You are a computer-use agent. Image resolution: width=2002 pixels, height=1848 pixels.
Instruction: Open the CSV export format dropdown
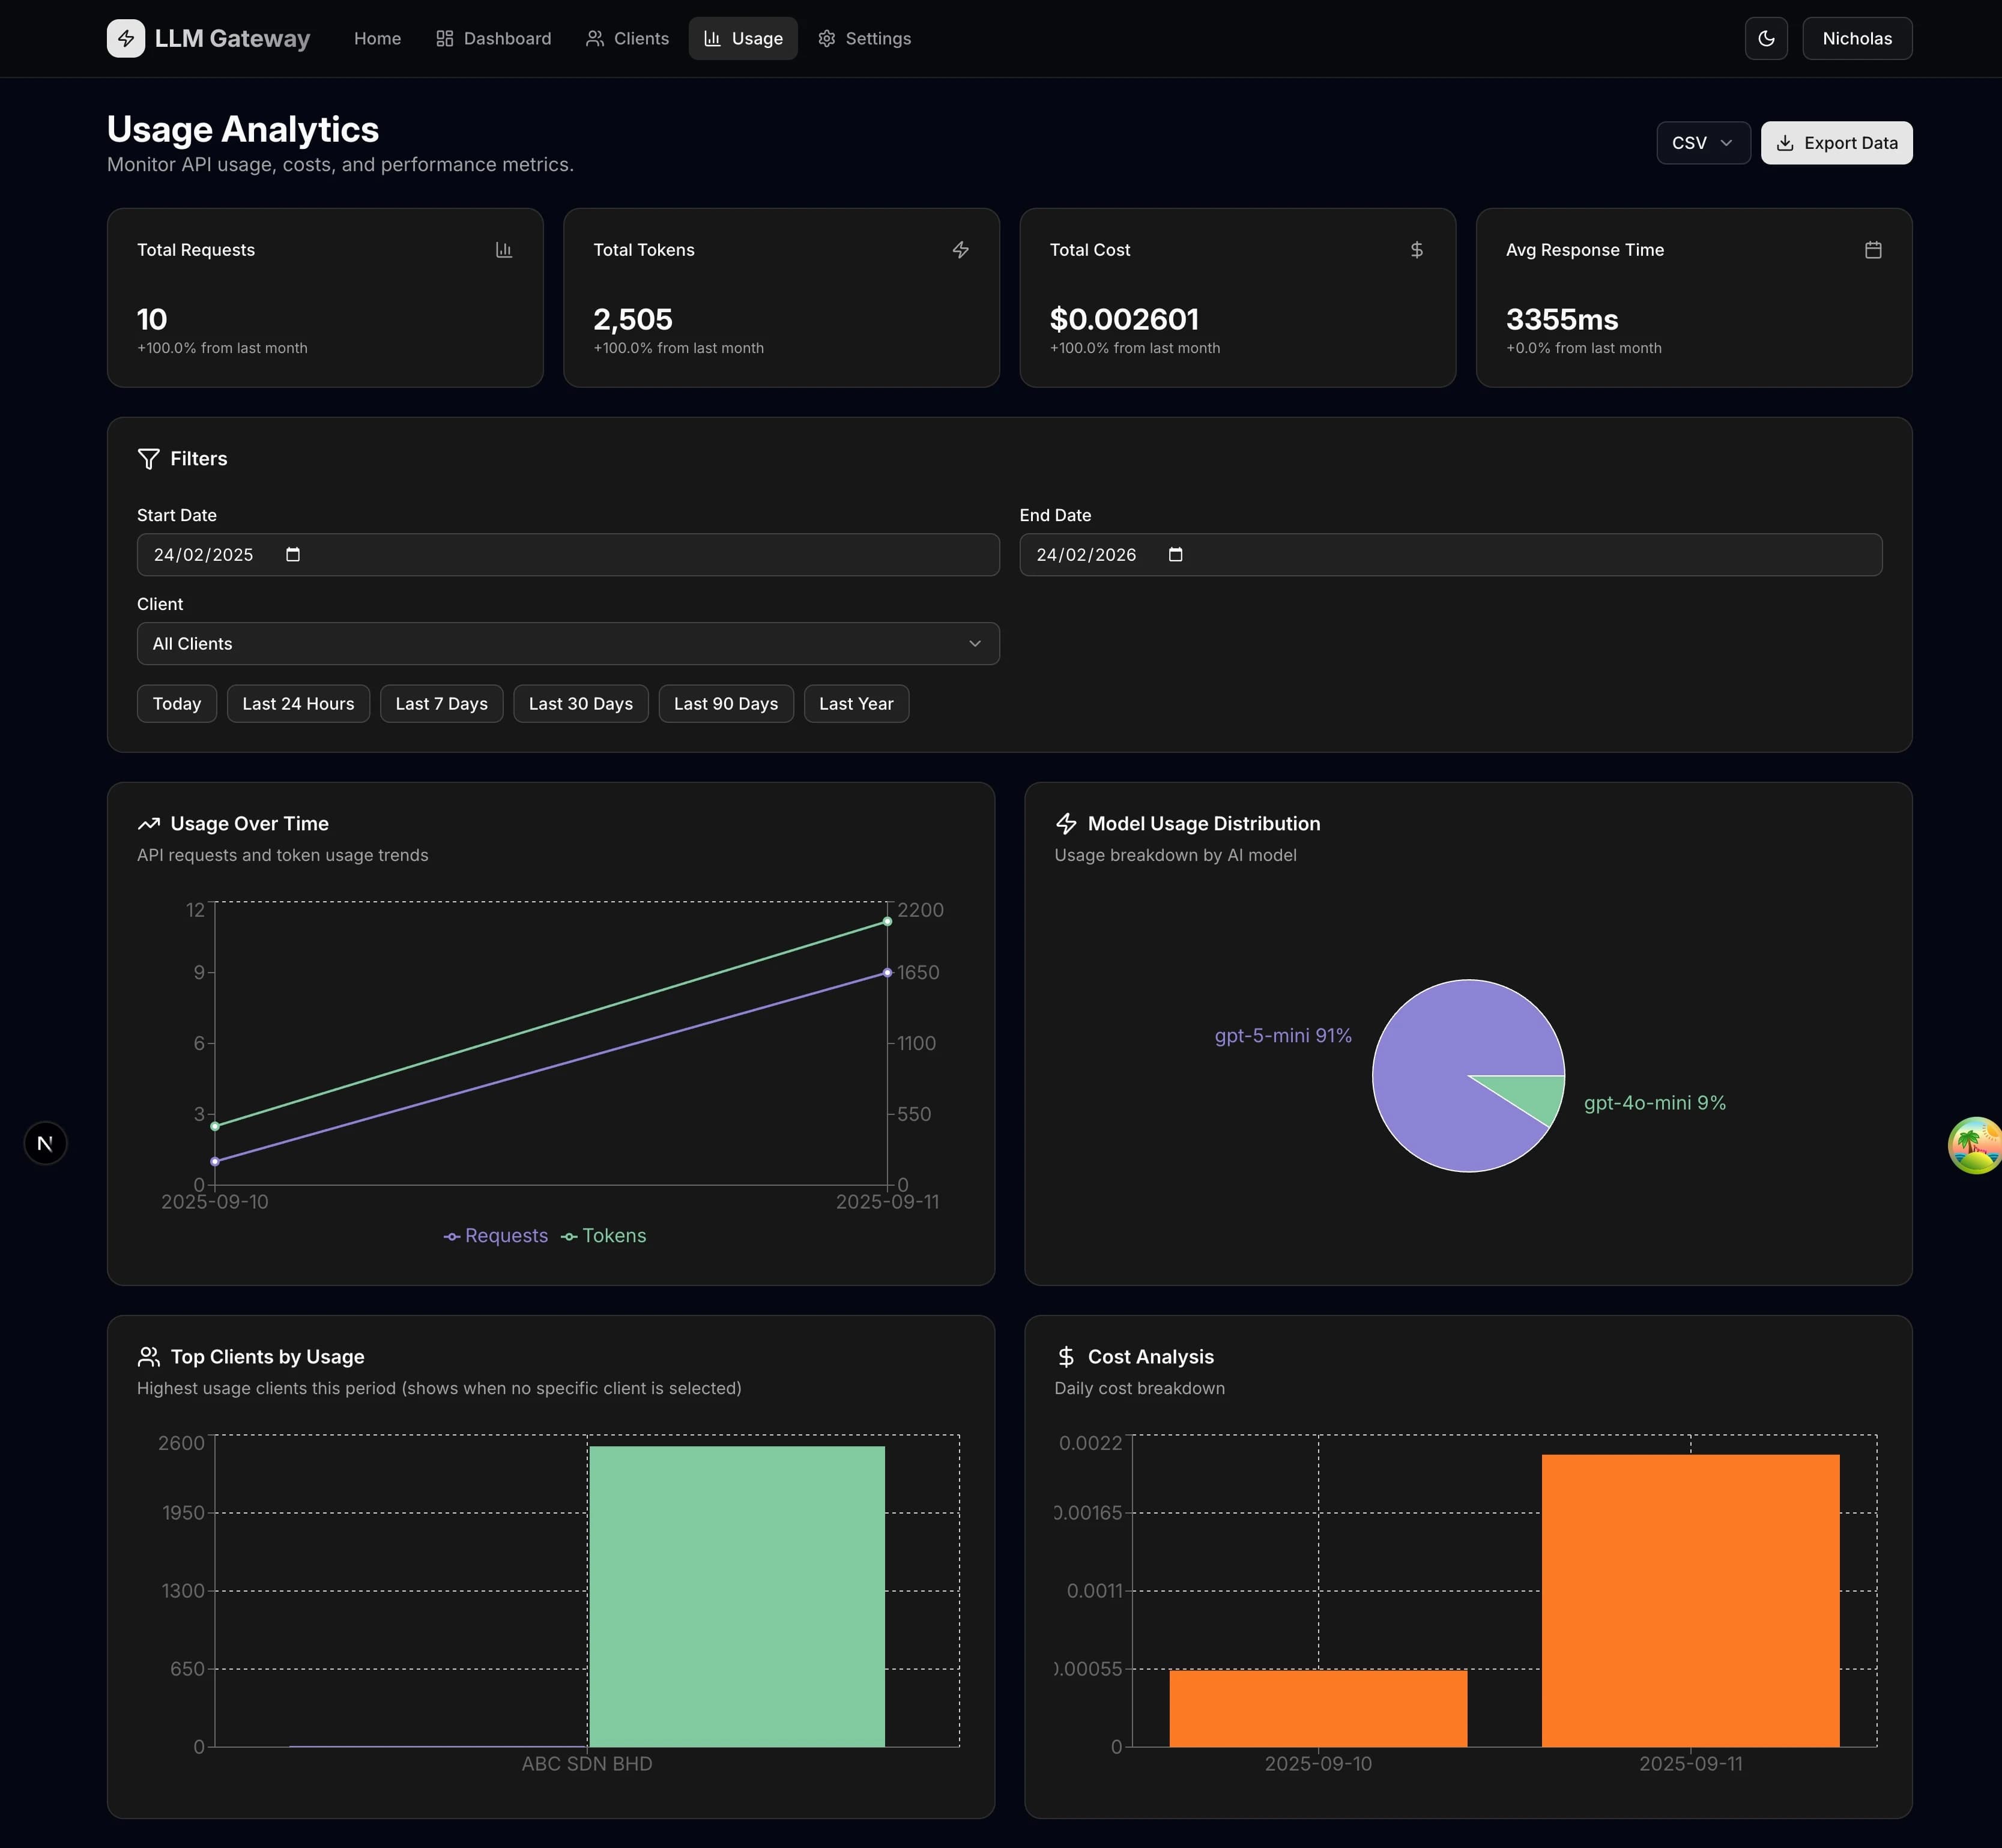[x=1703, y=142]
